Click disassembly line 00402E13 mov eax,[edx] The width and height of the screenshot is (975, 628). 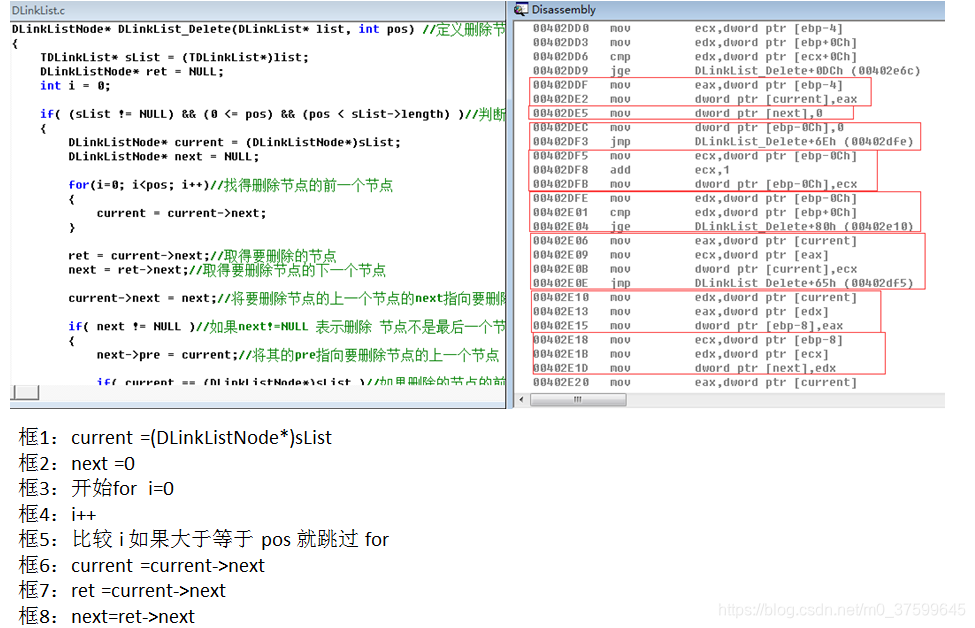tap(681, 312)
